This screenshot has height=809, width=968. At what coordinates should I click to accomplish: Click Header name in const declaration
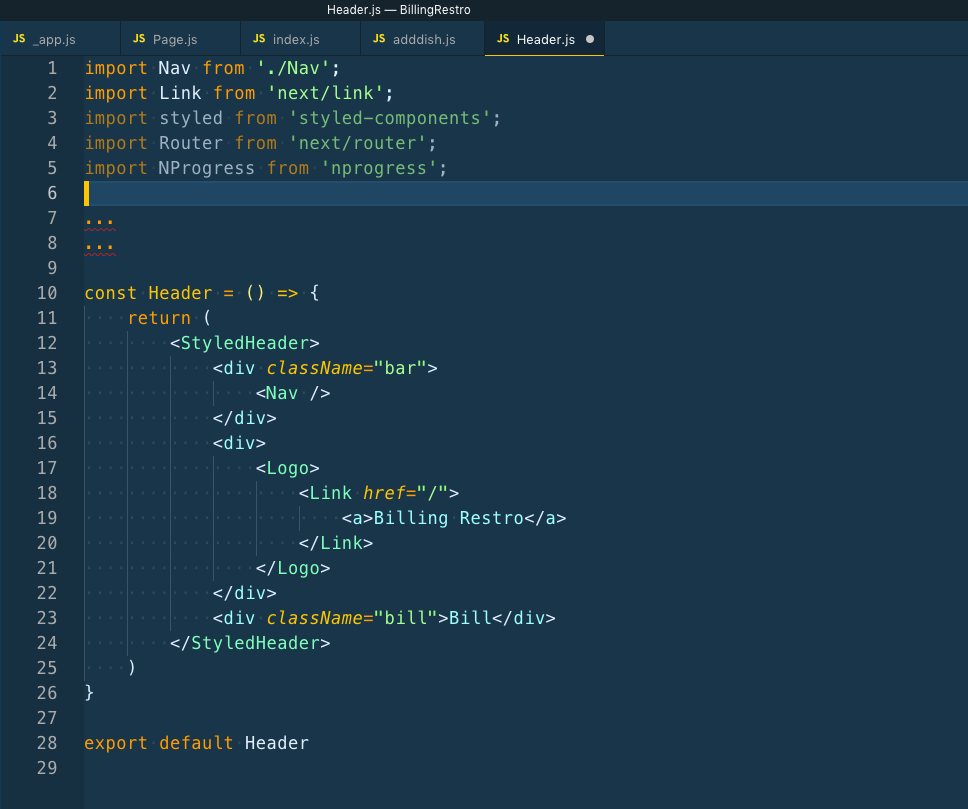tap(180, 293)
